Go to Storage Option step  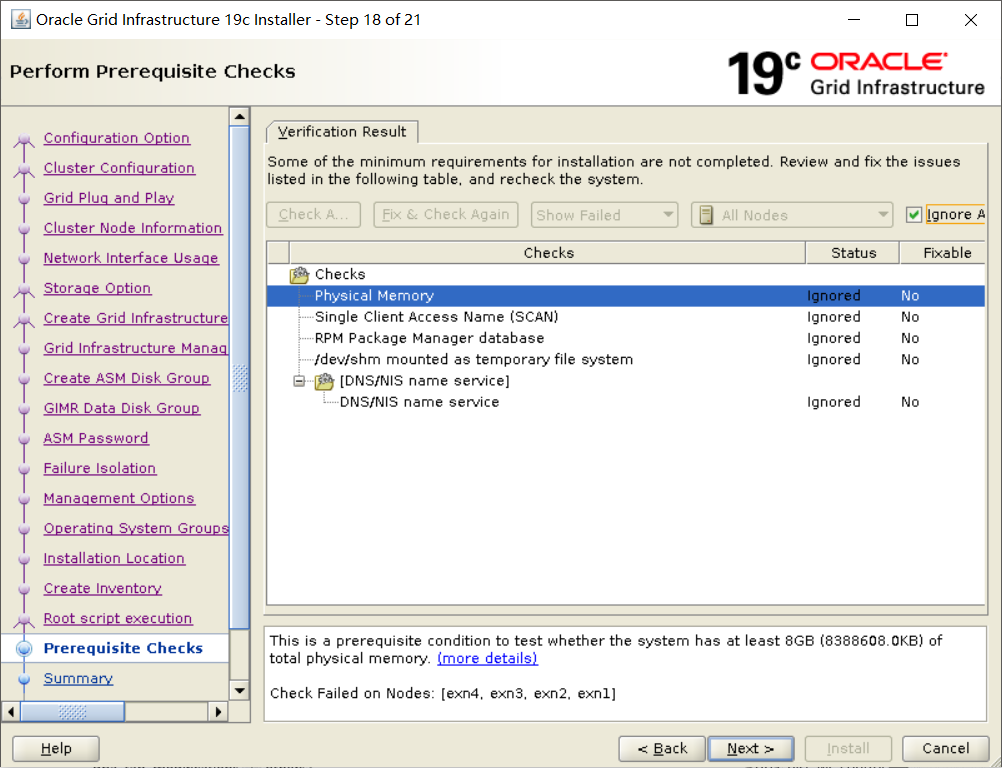click(x=97, y=288)
